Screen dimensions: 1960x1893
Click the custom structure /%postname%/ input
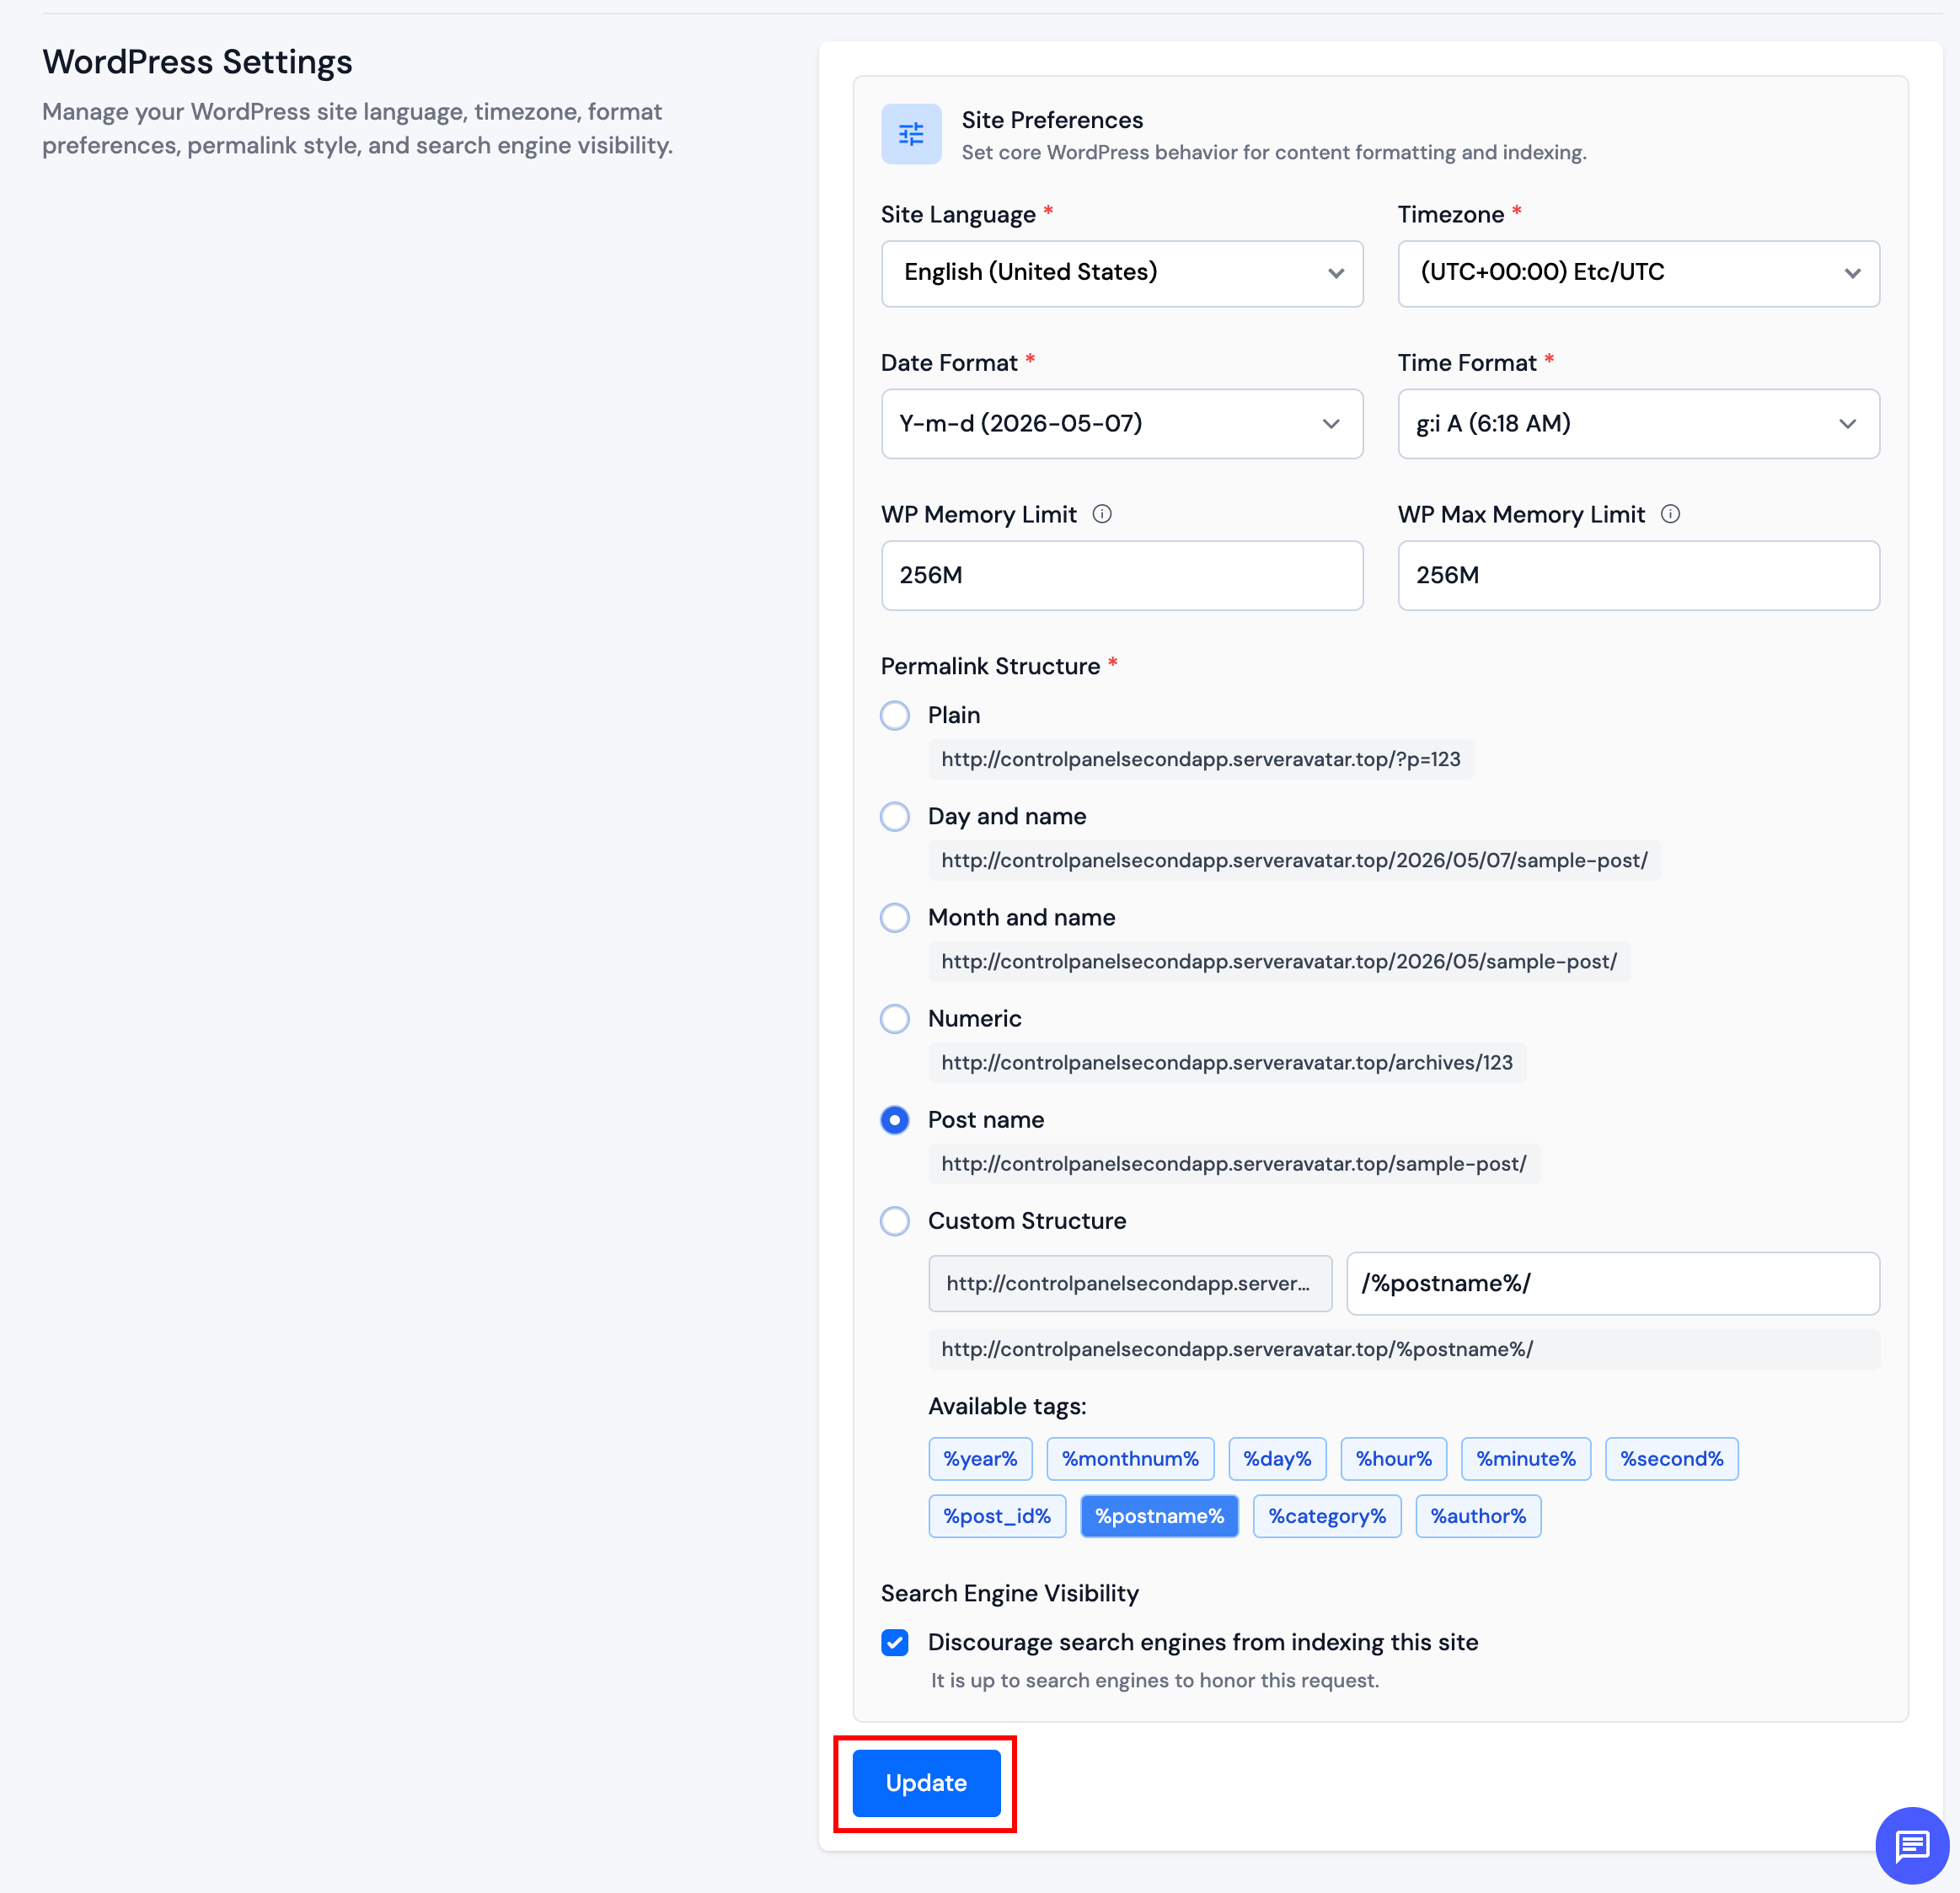click(1613, 1283)
